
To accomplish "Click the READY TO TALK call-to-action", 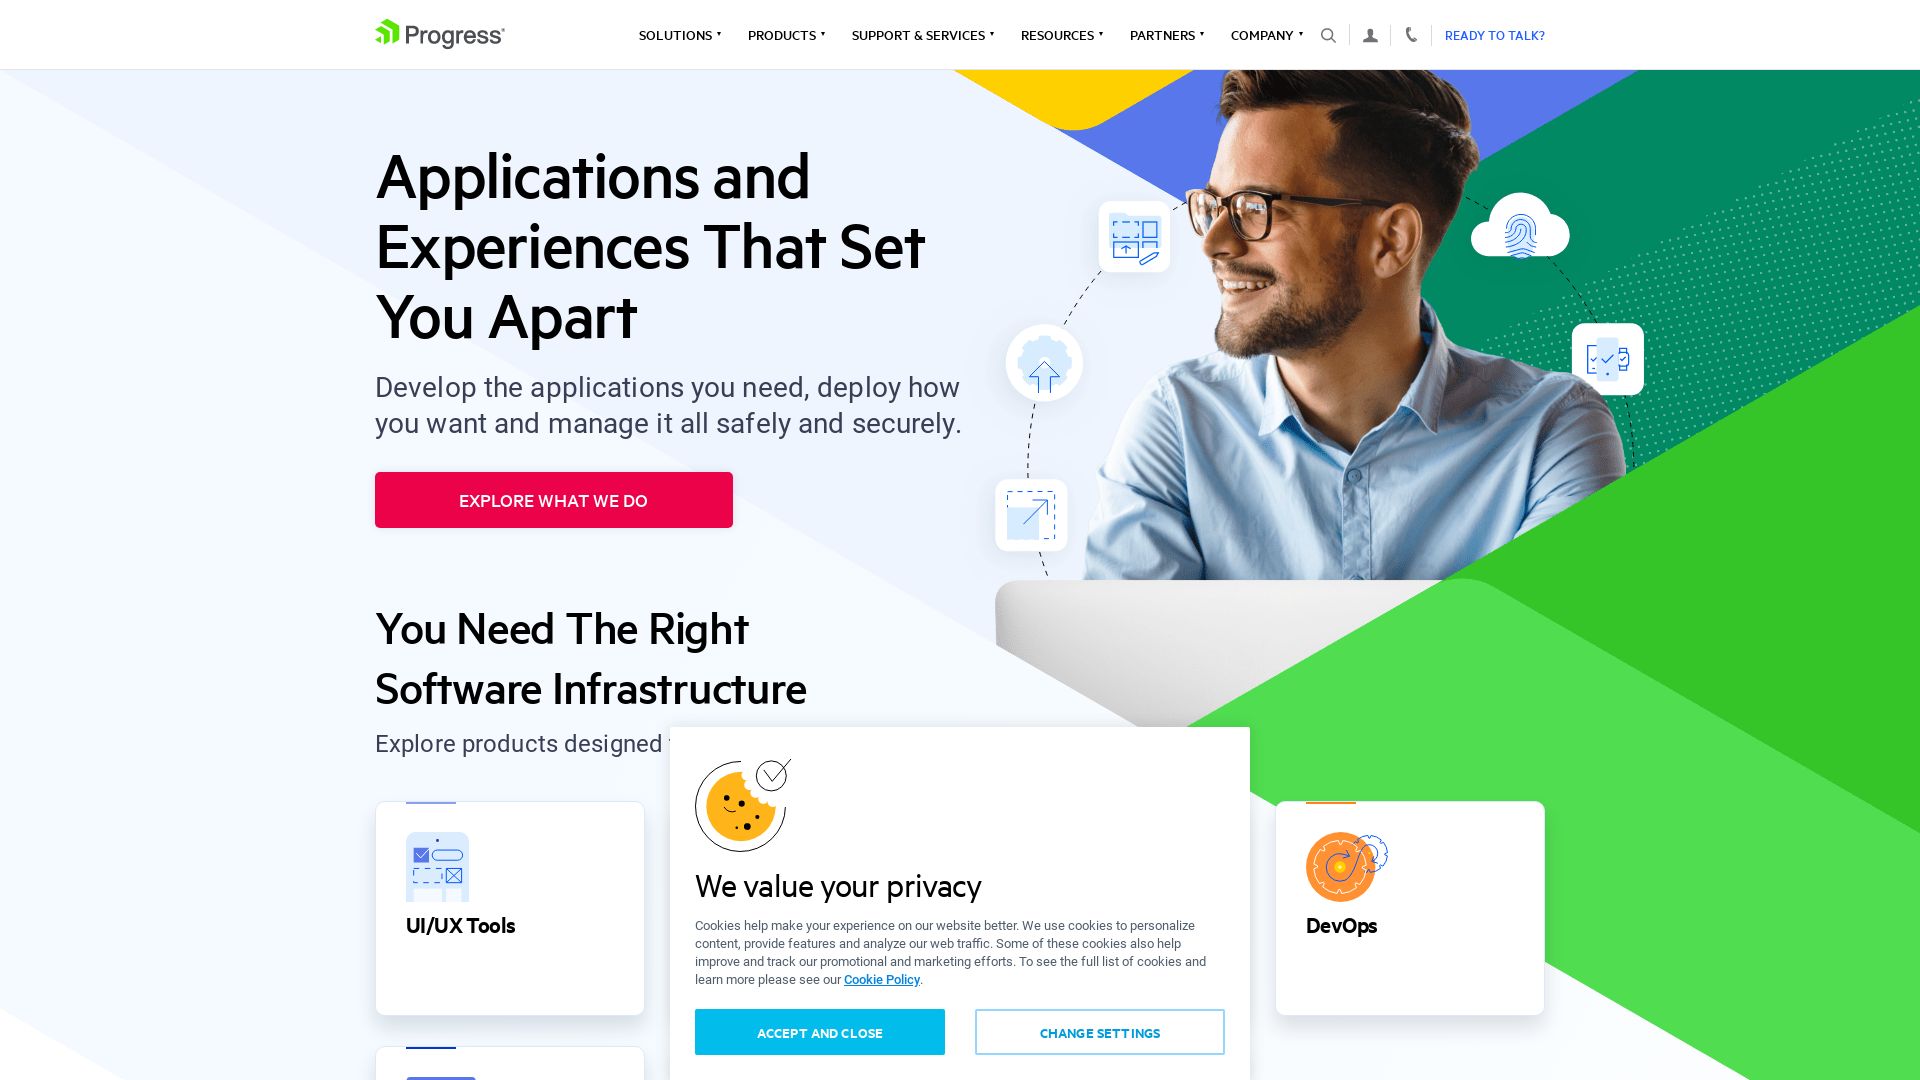I will (x=1495, y=34).
